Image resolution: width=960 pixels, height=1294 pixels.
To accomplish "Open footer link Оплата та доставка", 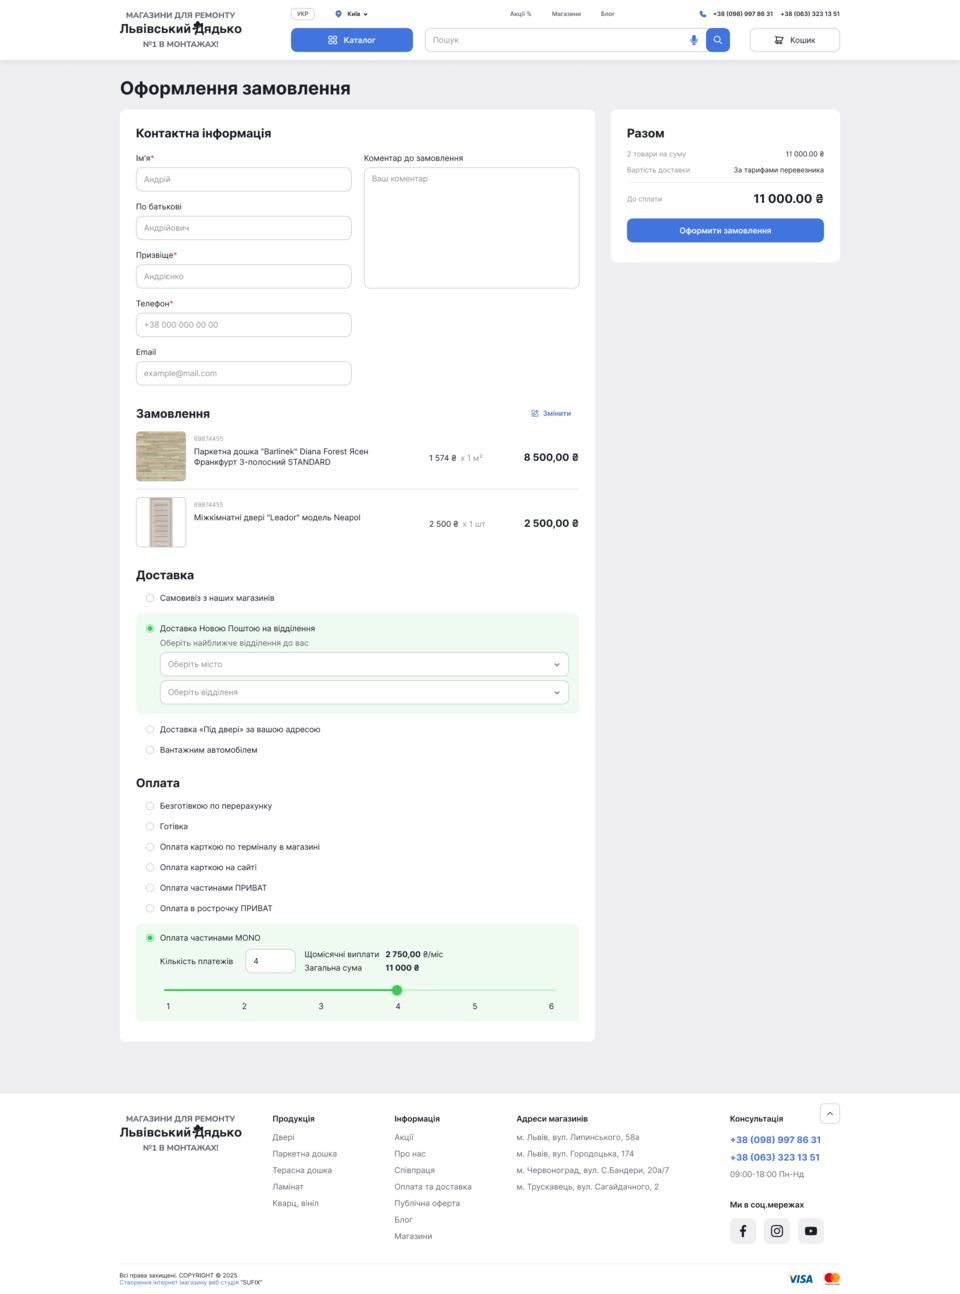I will (x=433, y=1187).
